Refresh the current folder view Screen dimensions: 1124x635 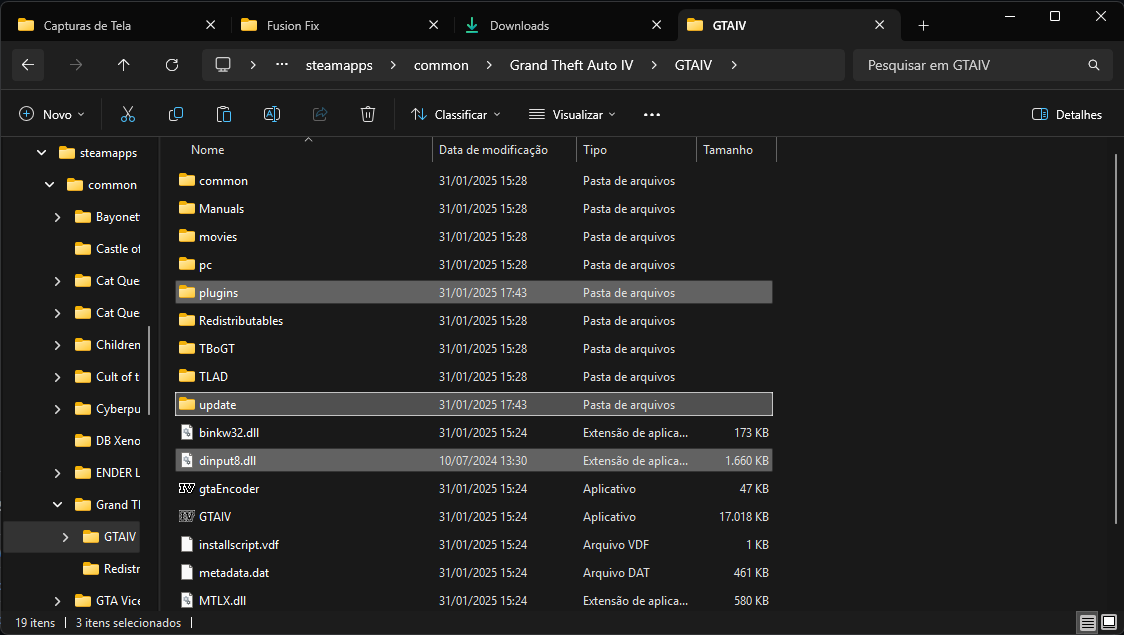pyautogui.click(x=172, y=65)
